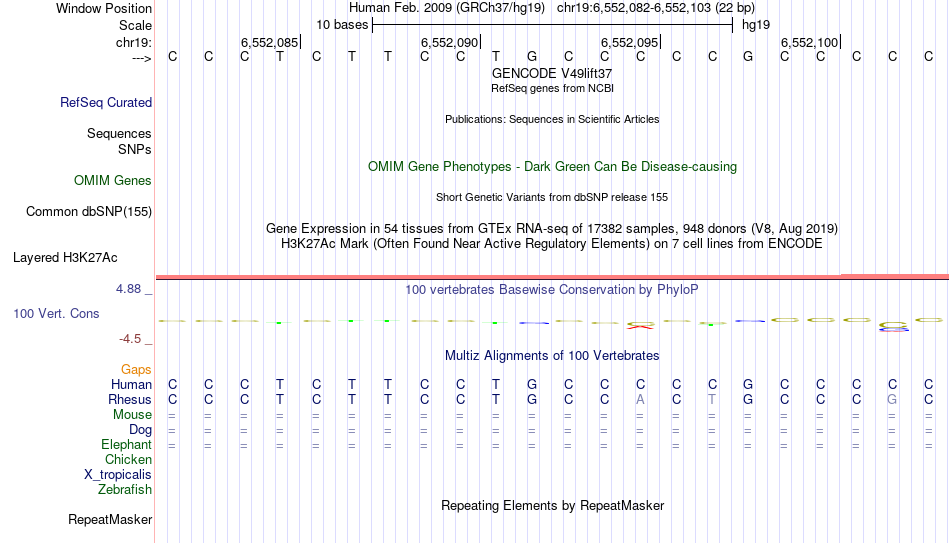Select the X_tropicalis alignment row label

click(118, 475)
